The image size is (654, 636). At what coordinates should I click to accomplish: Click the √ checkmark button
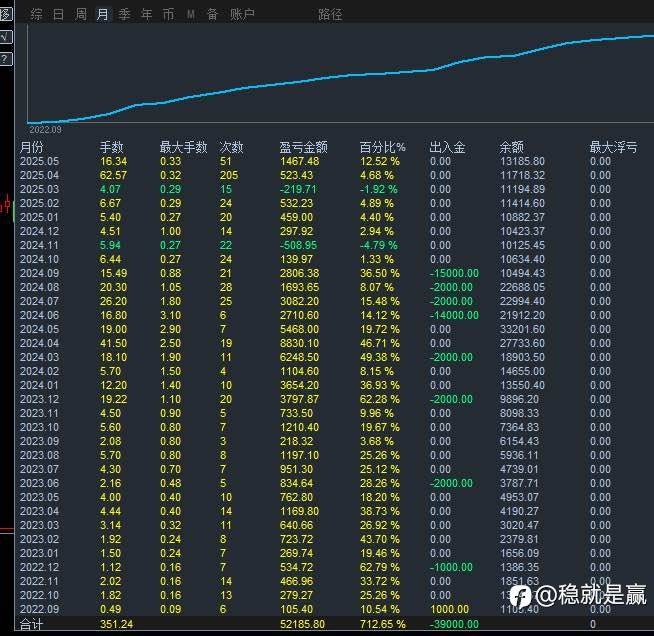[5, 37]
